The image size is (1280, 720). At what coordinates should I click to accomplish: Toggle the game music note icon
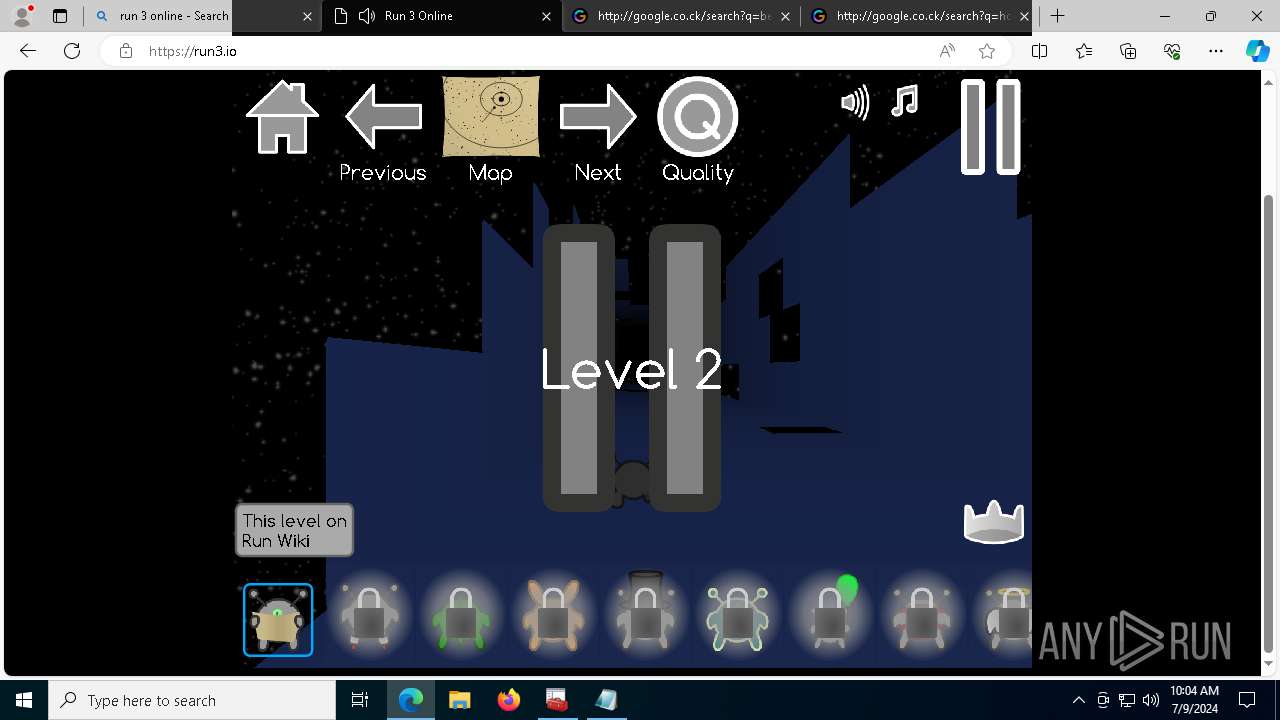pyautogui.click(x=905, y=101)
